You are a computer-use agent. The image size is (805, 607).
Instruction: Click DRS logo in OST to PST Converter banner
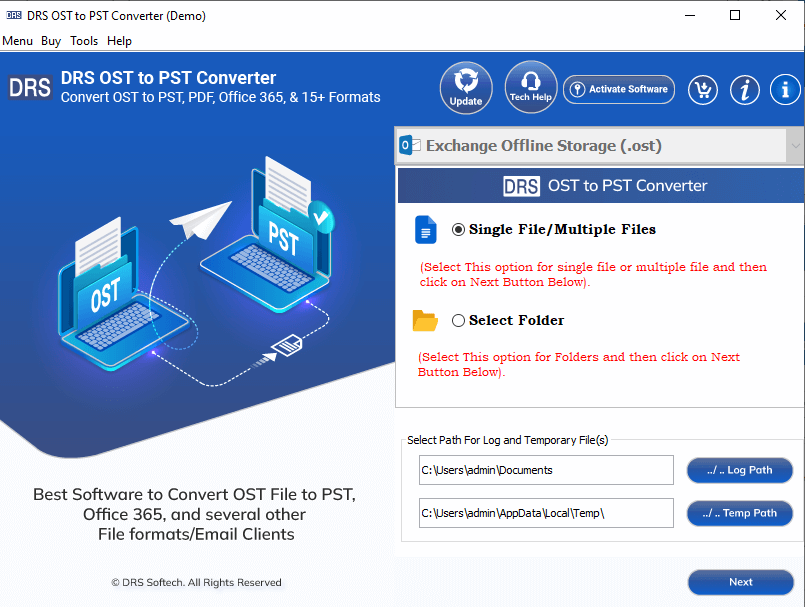tap(521, 186)
